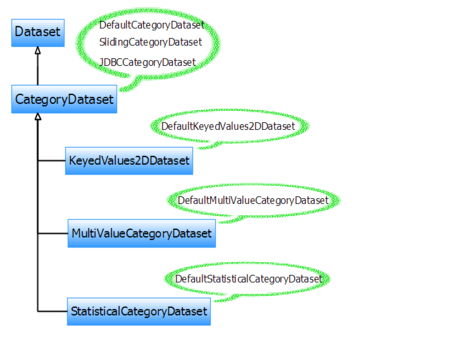Click DefaultCategoryDataset text in callout
The image size is (450, 361).
[x=152, y=25]
